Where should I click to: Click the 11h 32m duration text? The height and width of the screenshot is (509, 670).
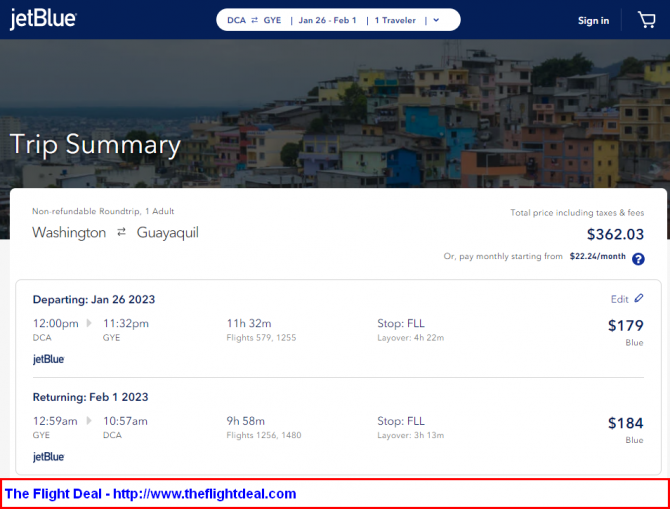tap(249, 324)
